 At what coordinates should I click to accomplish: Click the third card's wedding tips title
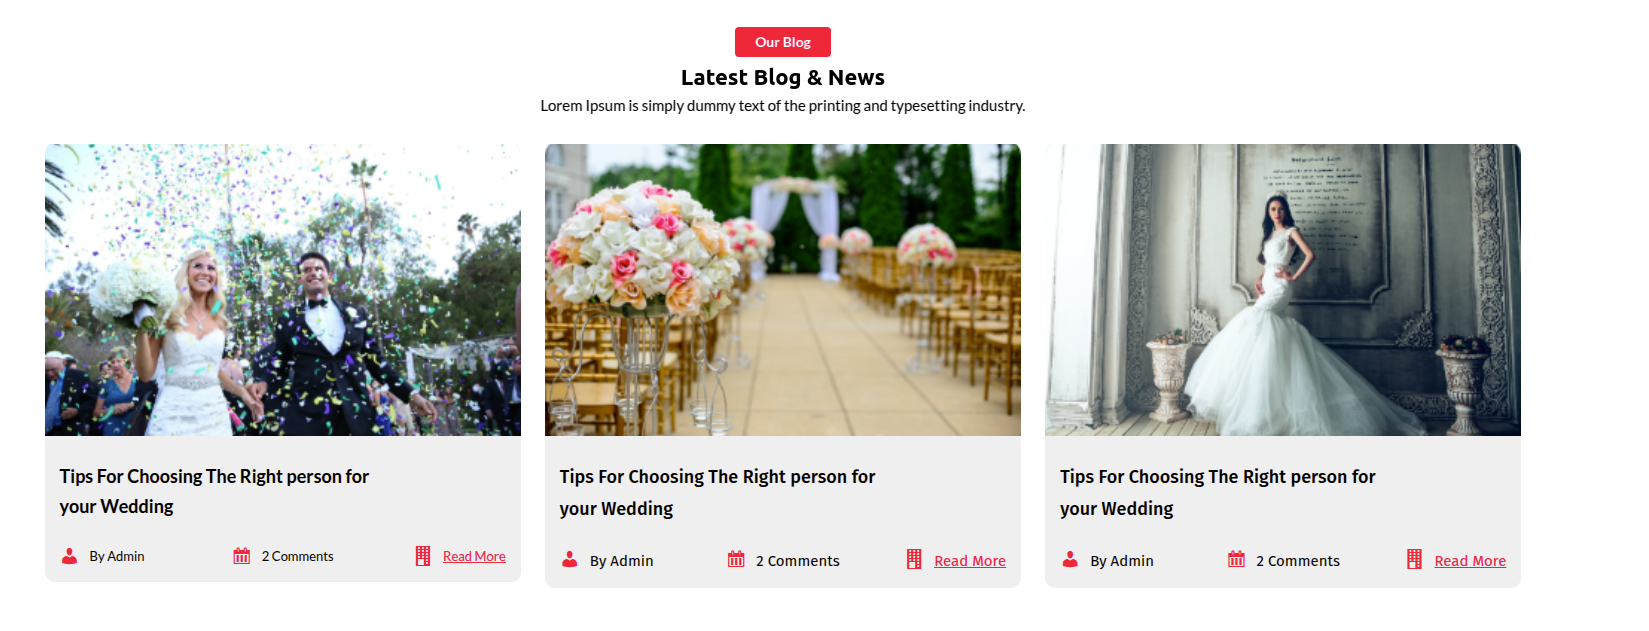point(1217,492)
